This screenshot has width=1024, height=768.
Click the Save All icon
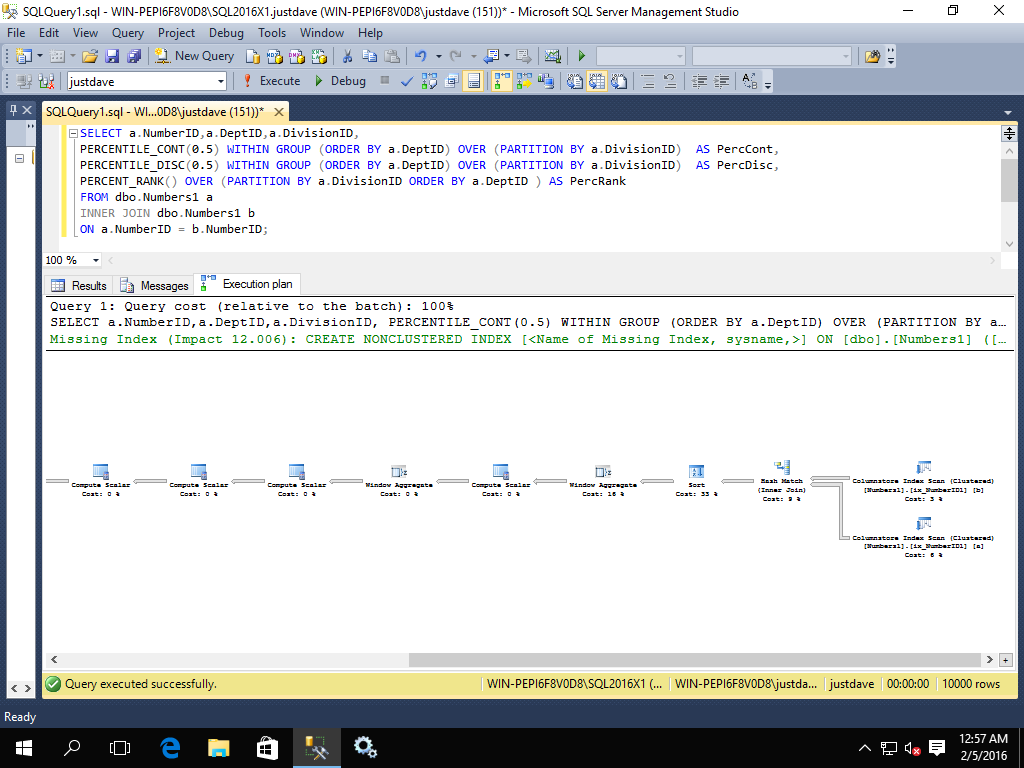(x=134, y=56)
